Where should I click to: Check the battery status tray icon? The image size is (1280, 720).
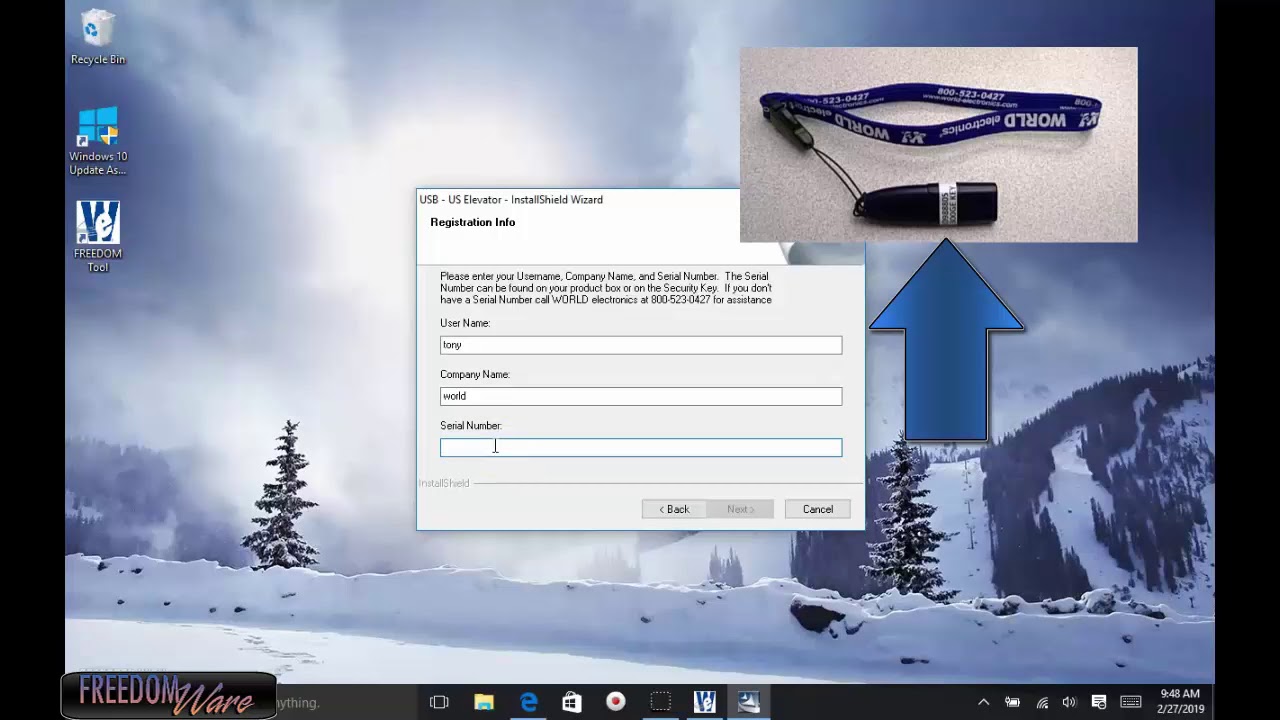[x=1012, y=702]
